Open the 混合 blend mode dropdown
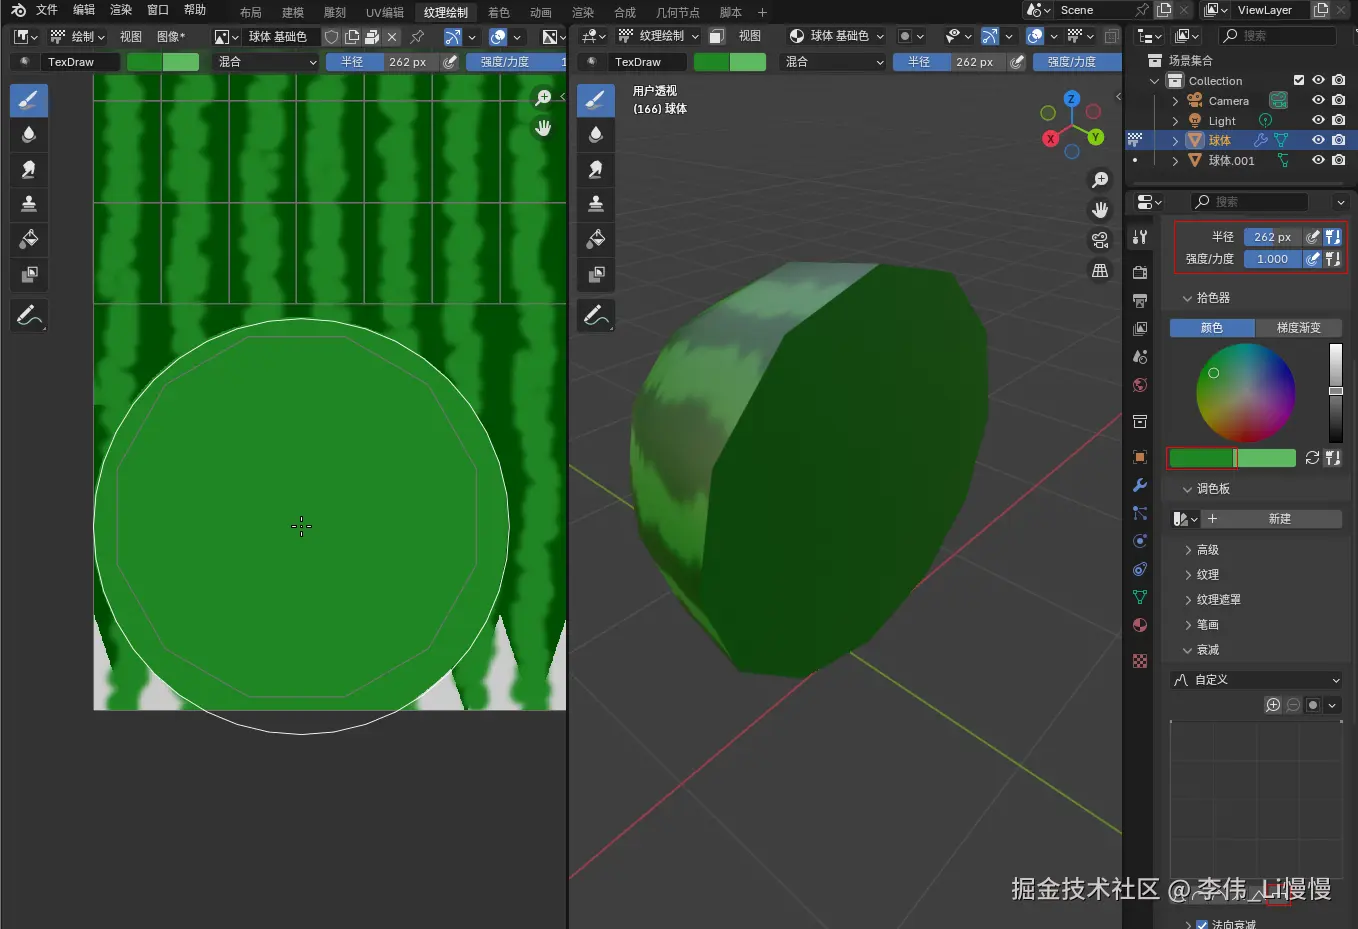 [x=267, y=62]
